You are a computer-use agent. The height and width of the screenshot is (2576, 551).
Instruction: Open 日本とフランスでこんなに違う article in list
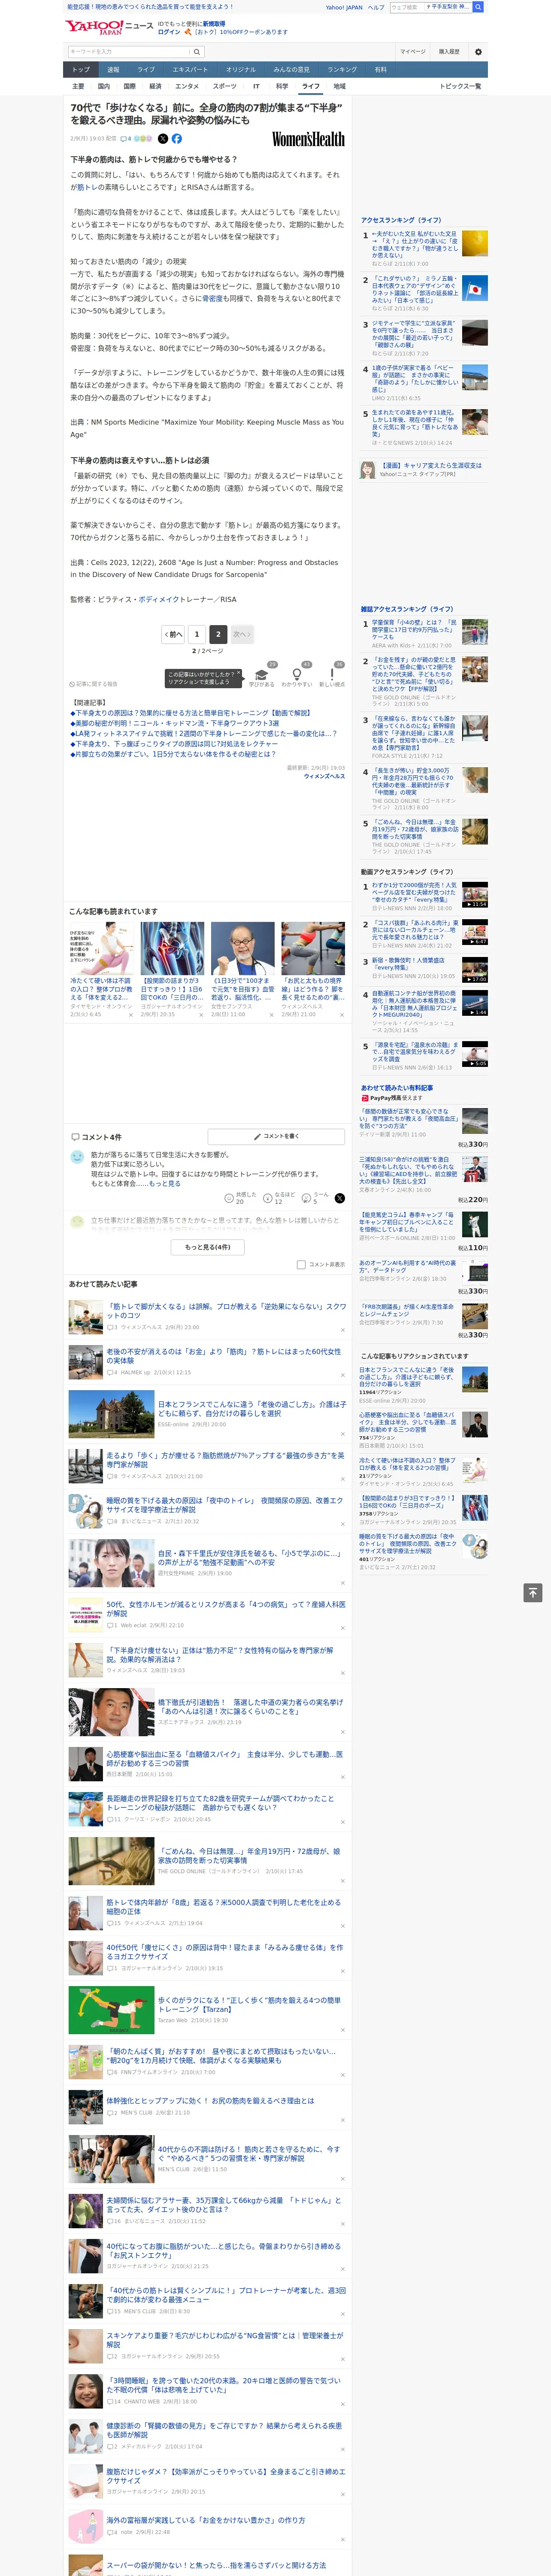pyautogui.click(x=252, y=1409)
